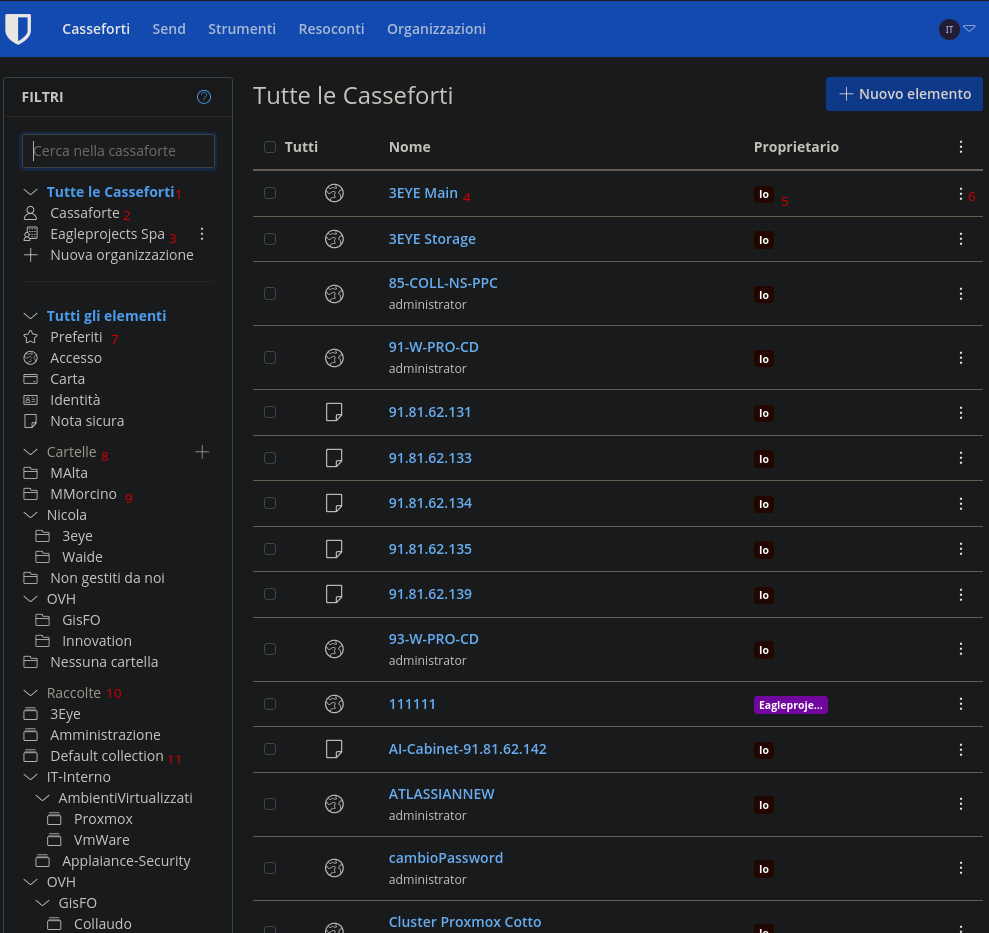Select the checkbox next to 111111
The height and width of the screenshot is (933, 989).
[x=270, y=704]
